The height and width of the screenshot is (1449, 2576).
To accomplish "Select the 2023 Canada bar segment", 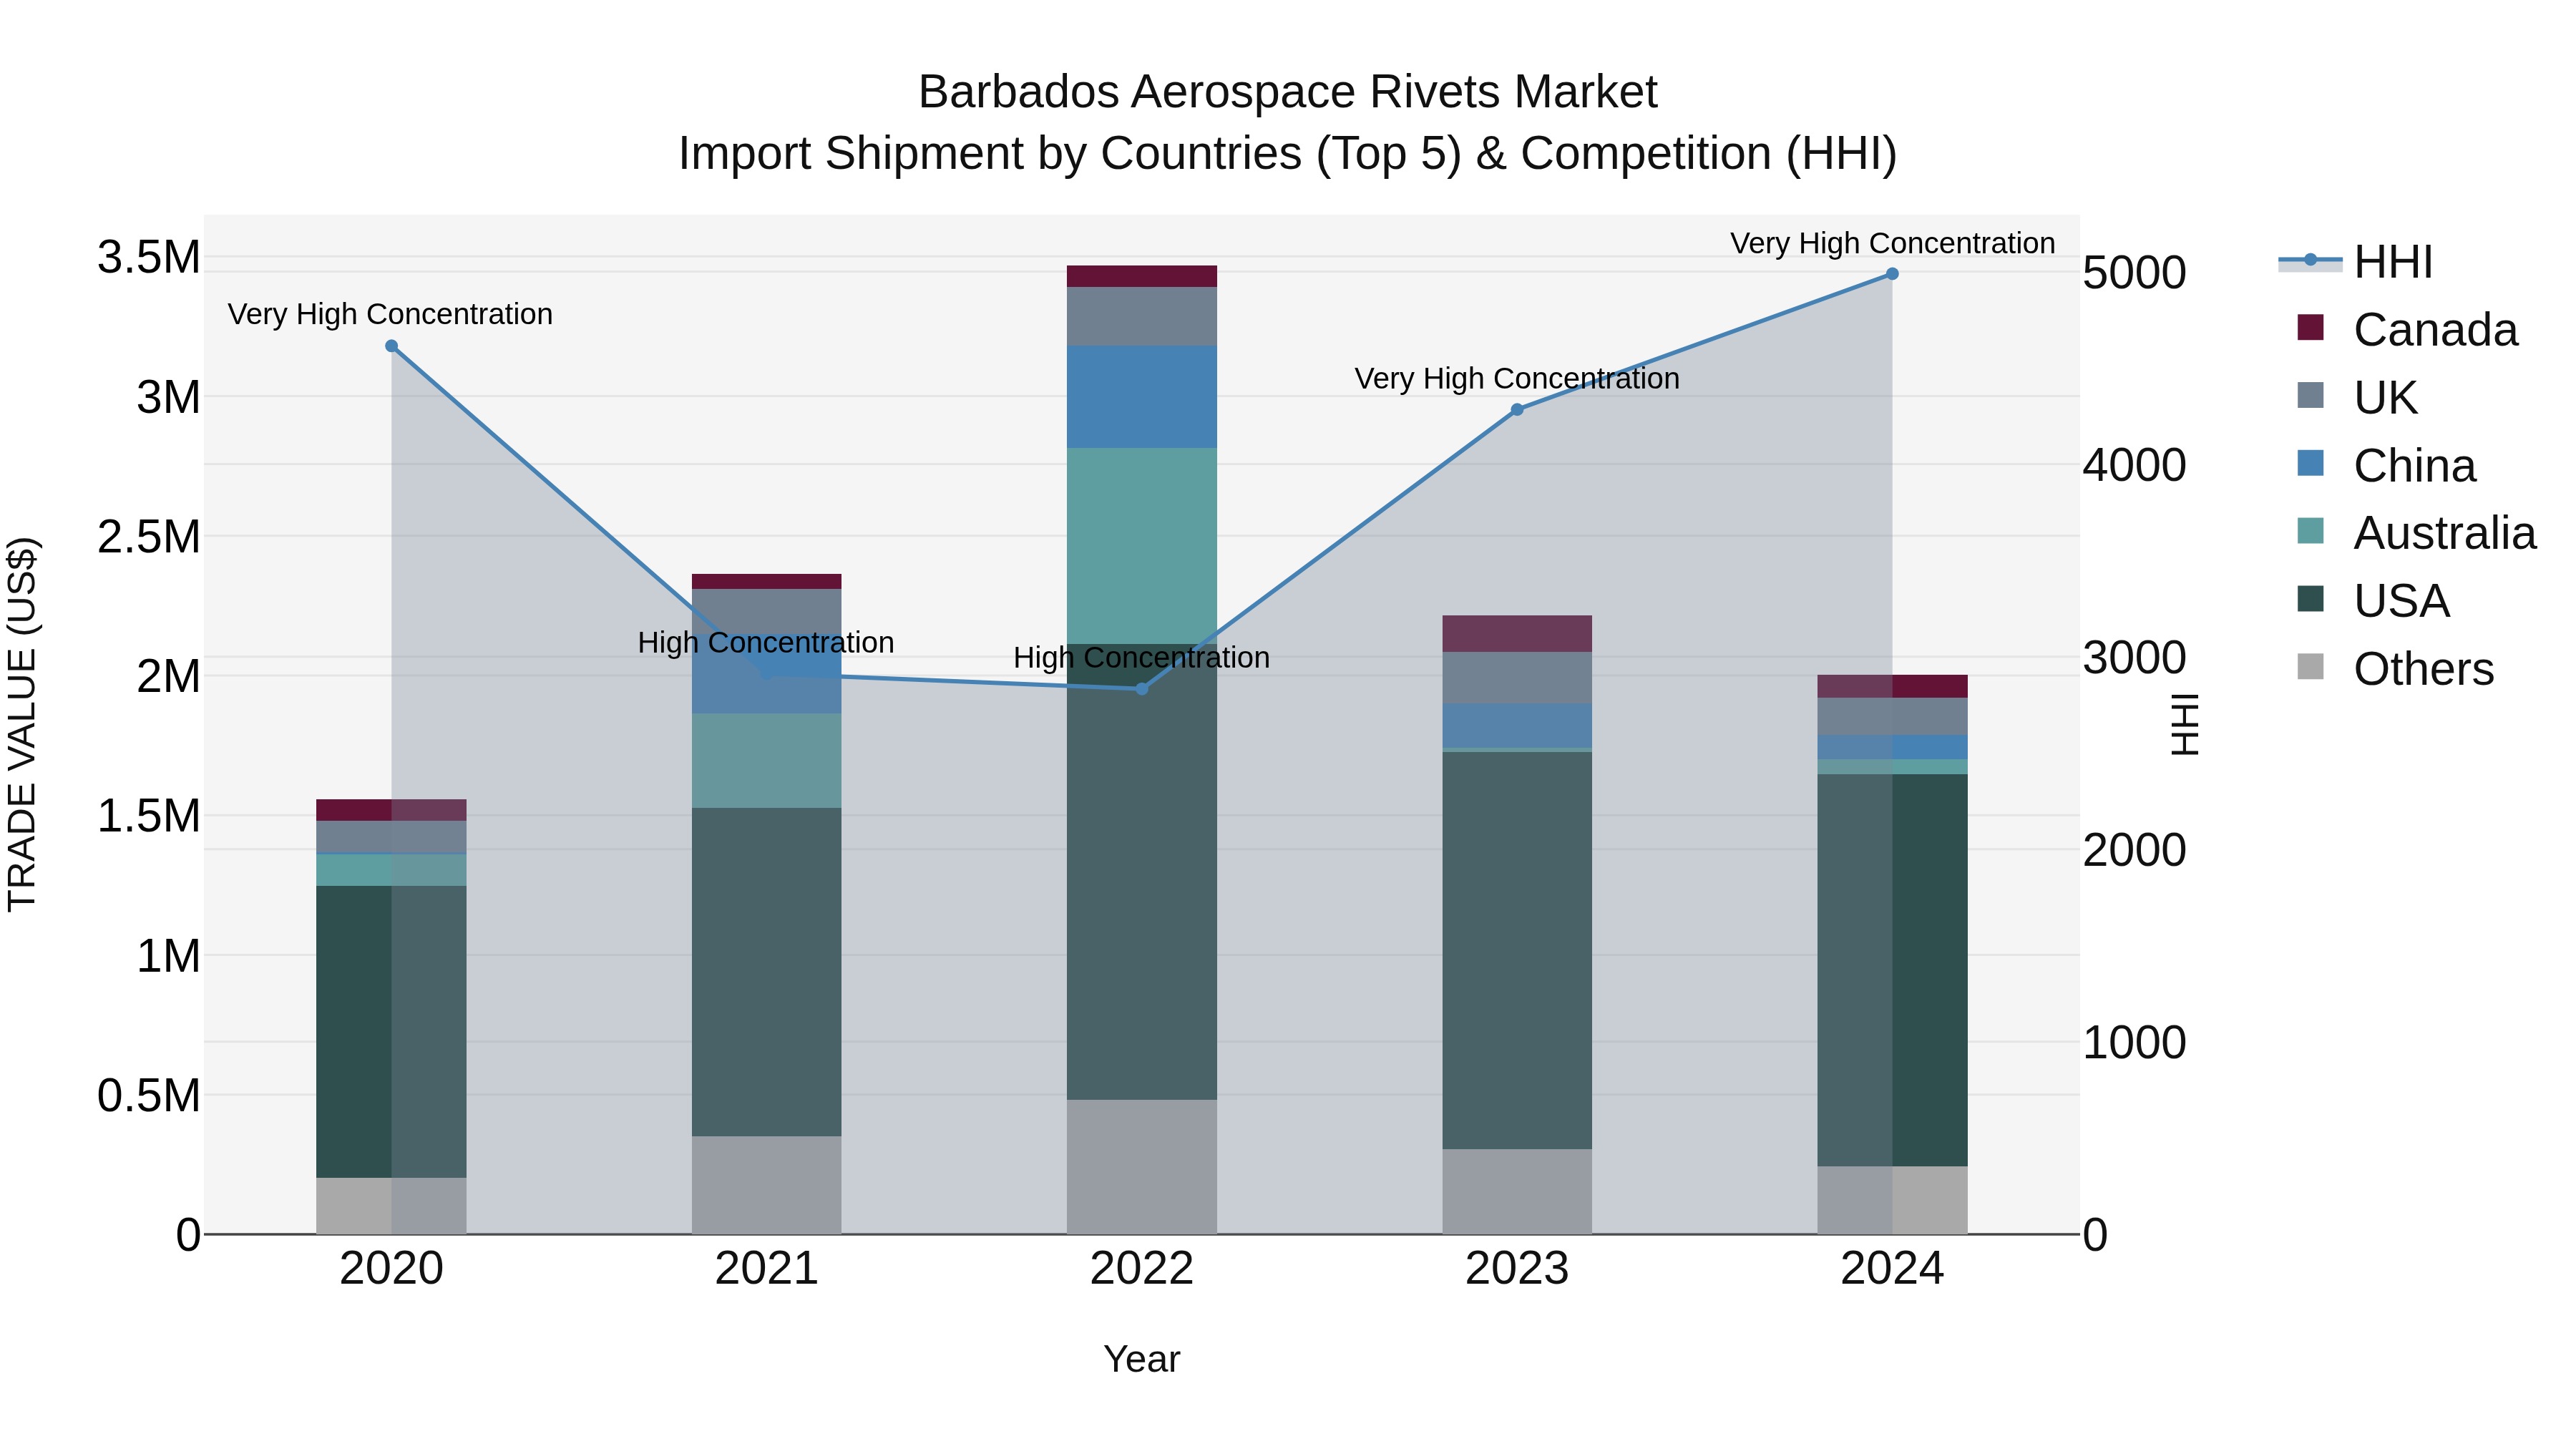I will pyautogui.click(x=1517, y=634).
